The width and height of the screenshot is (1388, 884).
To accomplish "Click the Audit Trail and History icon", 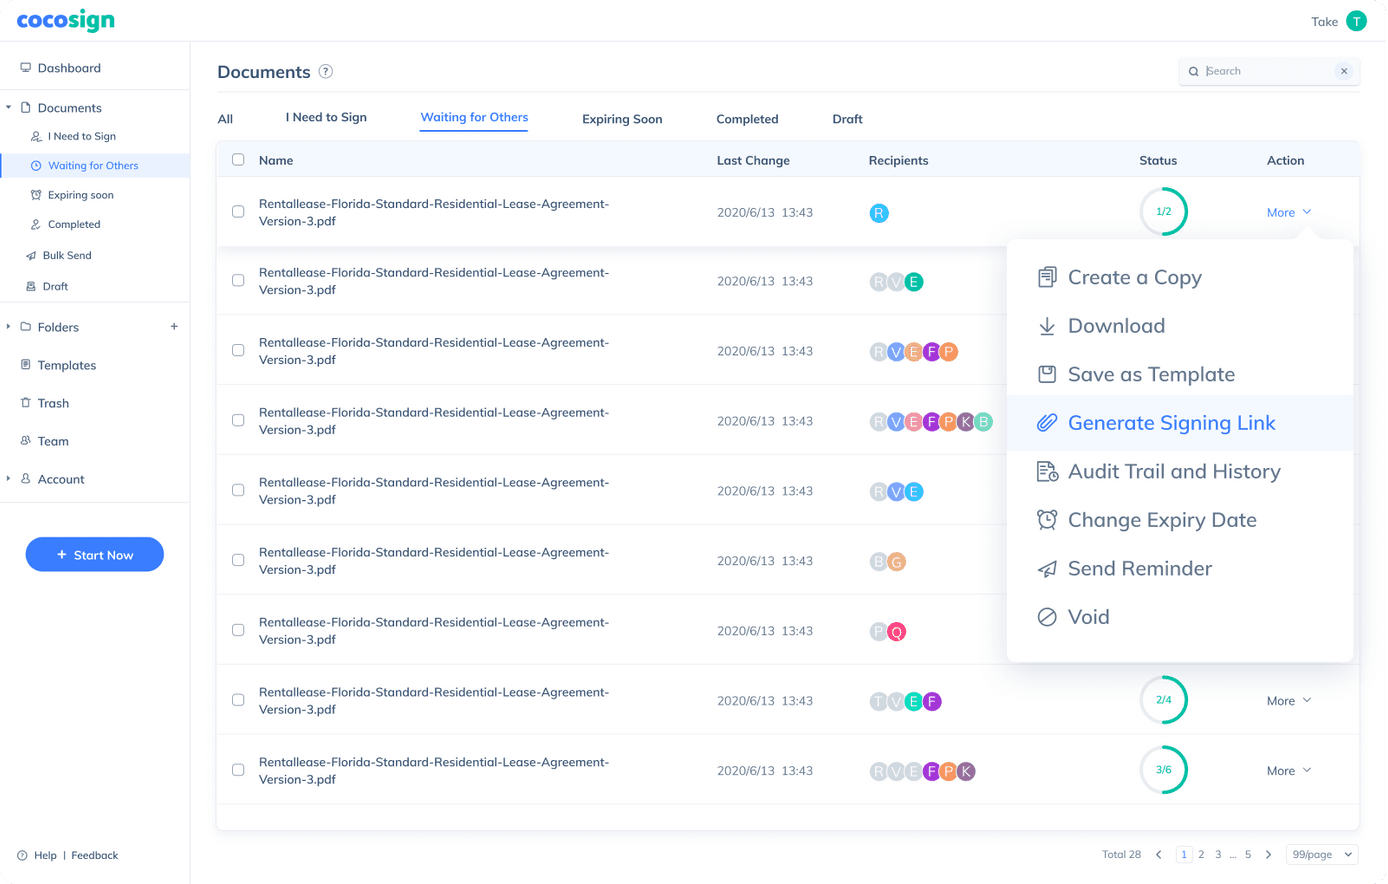I will coord(1047,471).
